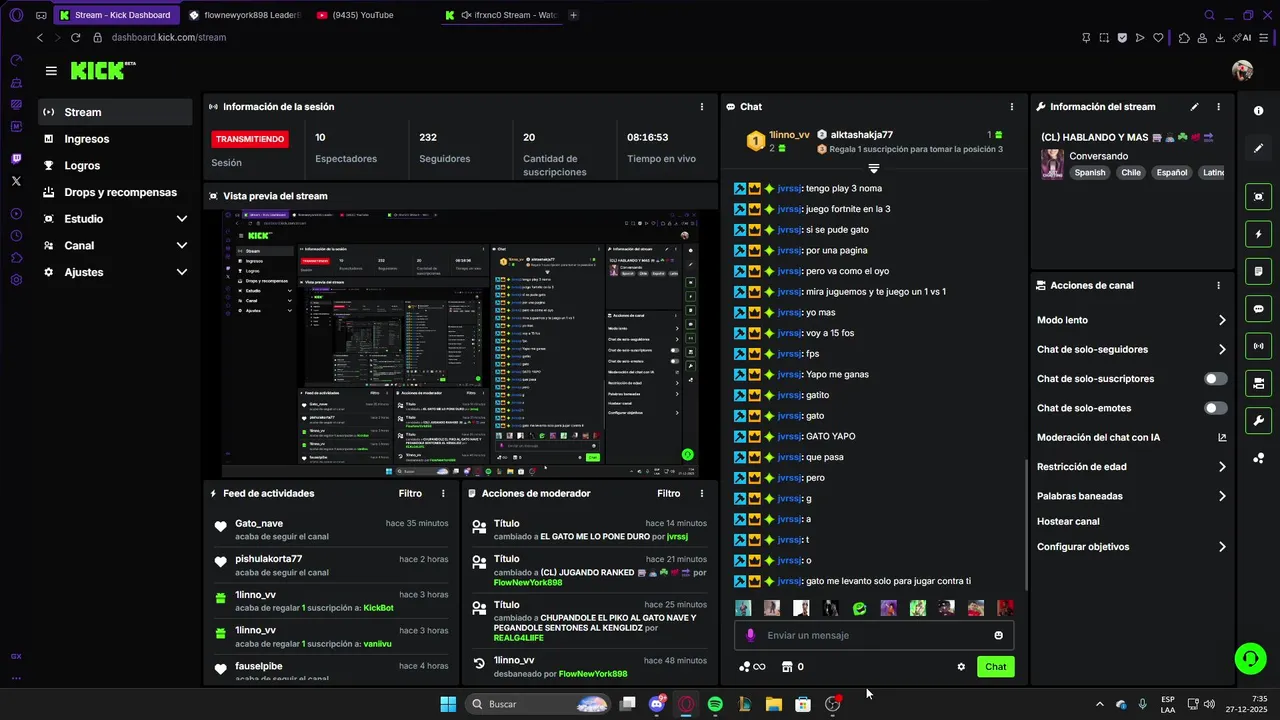Click Hostear canal

[1068, 521]
